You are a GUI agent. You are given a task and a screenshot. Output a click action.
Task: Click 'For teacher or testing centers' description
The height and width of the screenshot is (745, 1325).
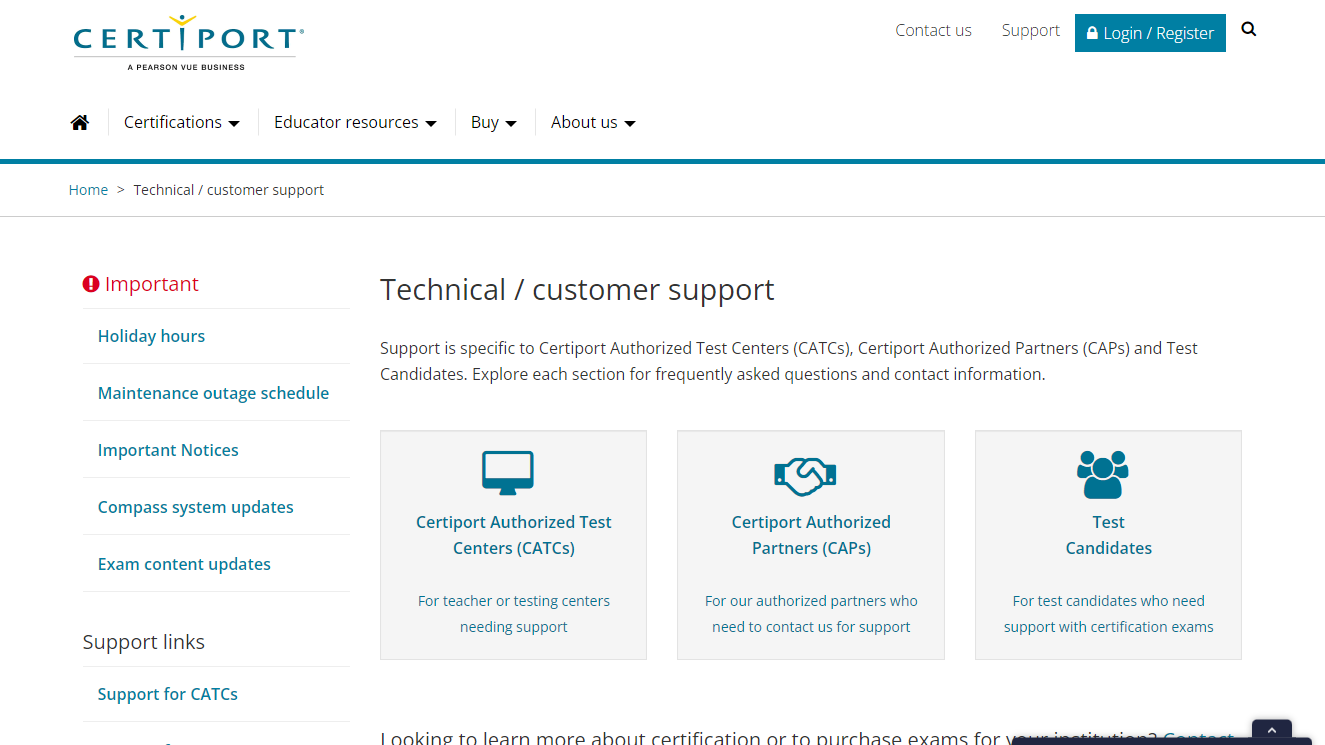(x=514, y=614)
